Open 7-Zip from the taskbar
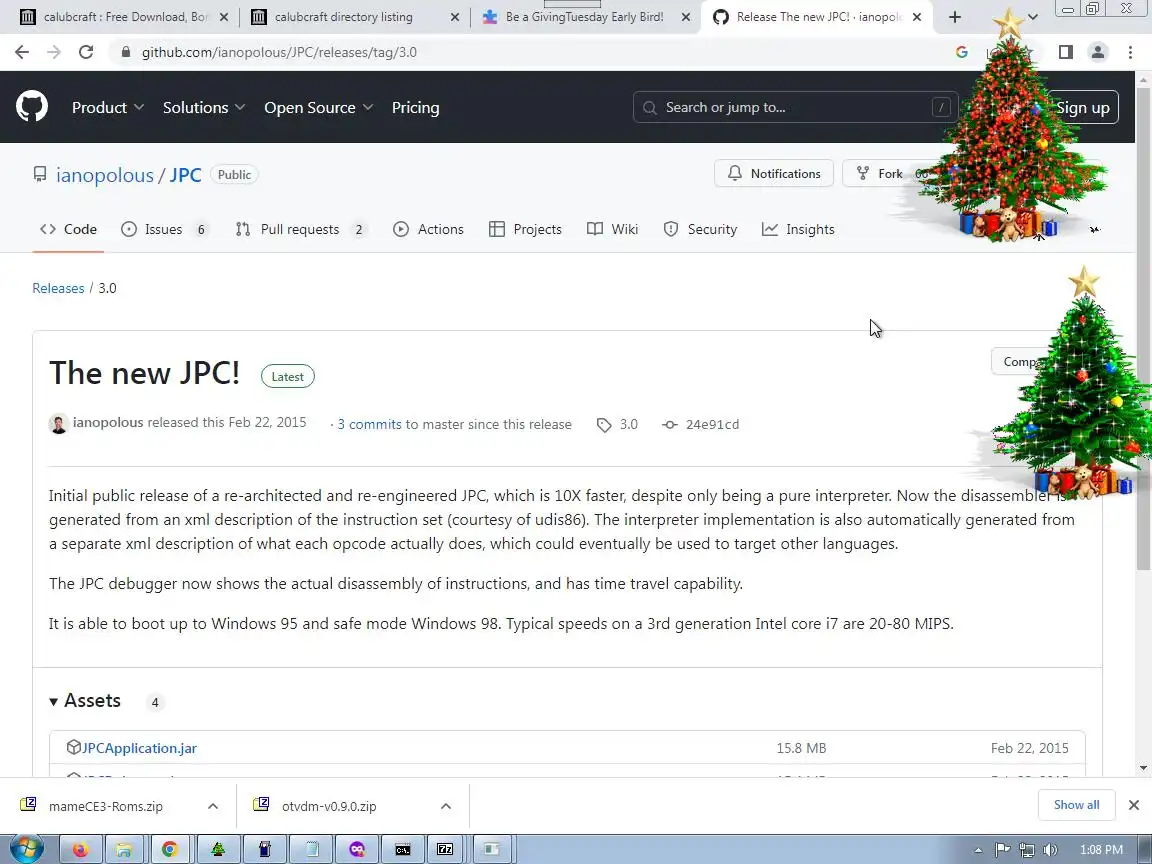 tap(445, 849)
